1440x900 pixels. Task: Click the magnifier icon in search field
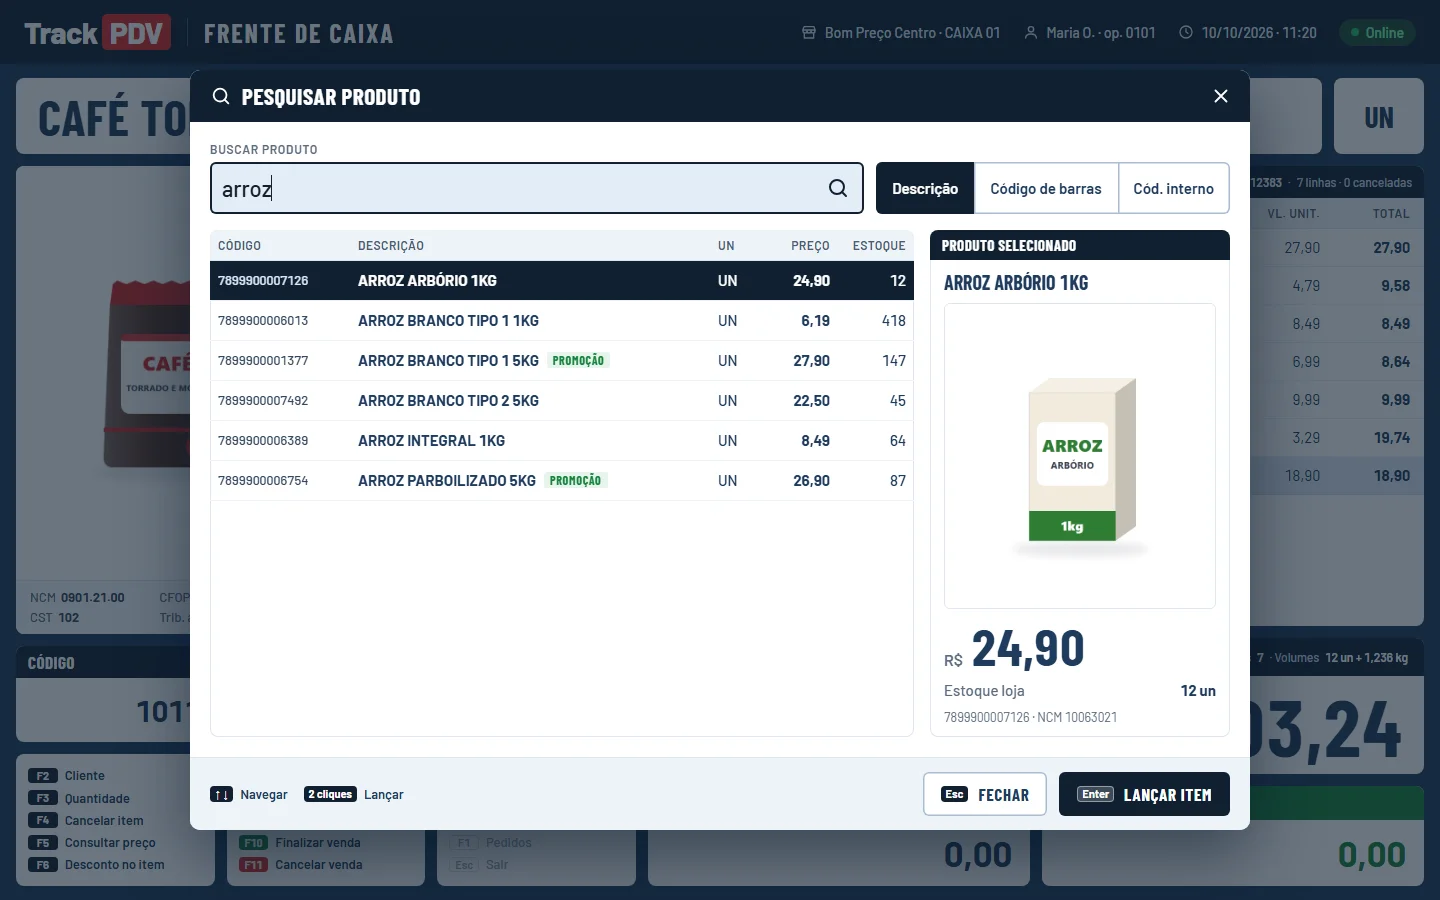pos(838,188)
